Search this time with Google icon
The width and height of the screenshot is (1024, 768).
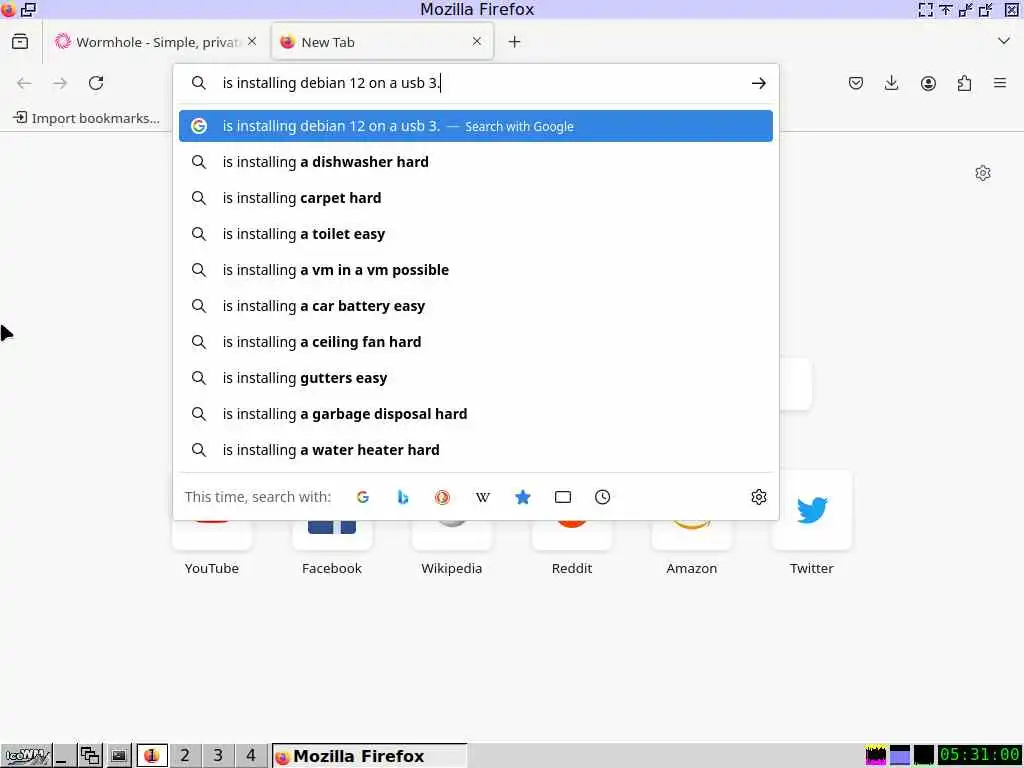click(x=363, y=497)
